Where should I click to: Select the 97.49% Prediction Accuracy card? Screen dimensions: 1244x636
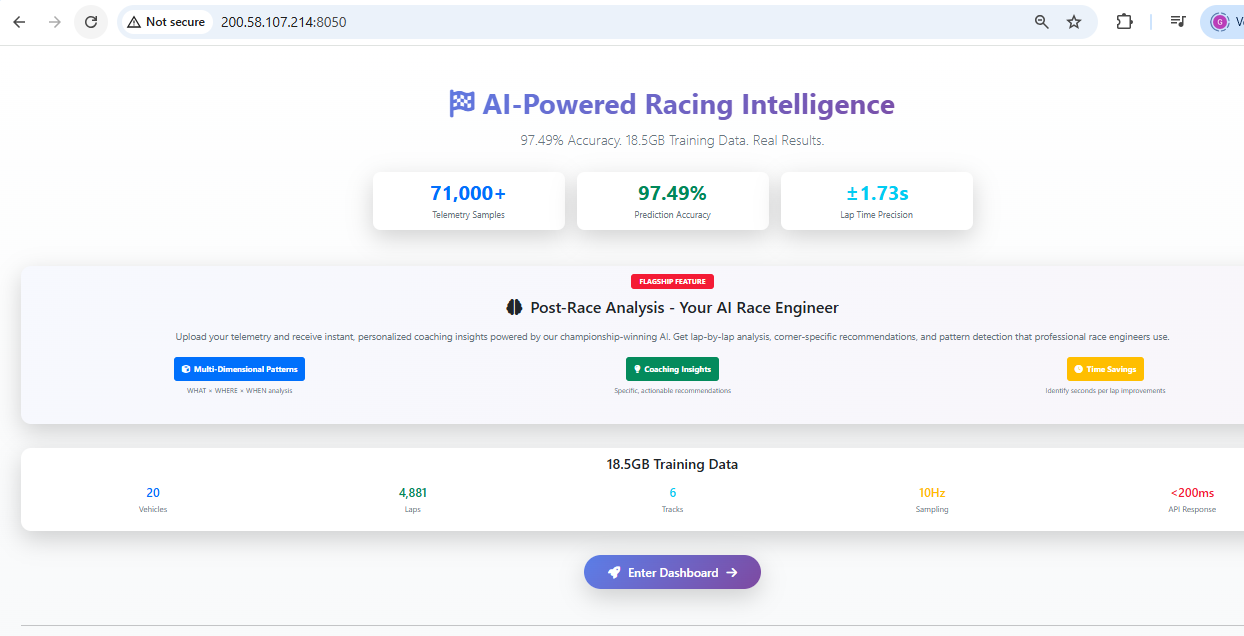672,201
